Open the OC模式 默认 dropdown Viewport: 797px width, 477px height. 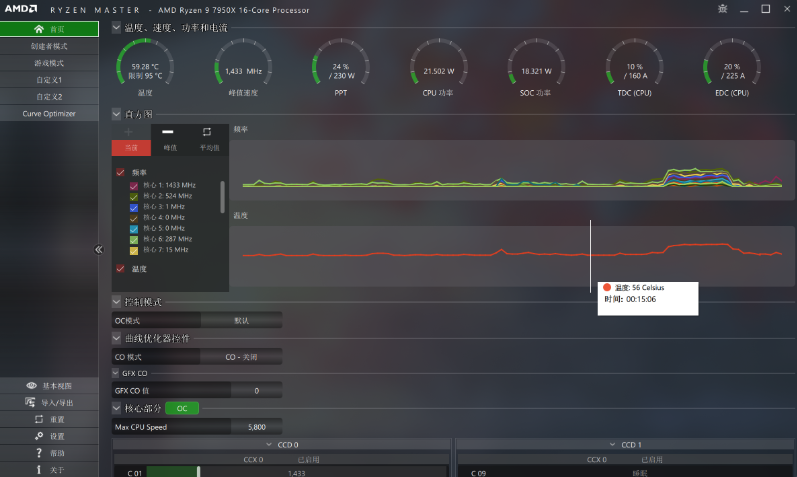pos(241,320)
